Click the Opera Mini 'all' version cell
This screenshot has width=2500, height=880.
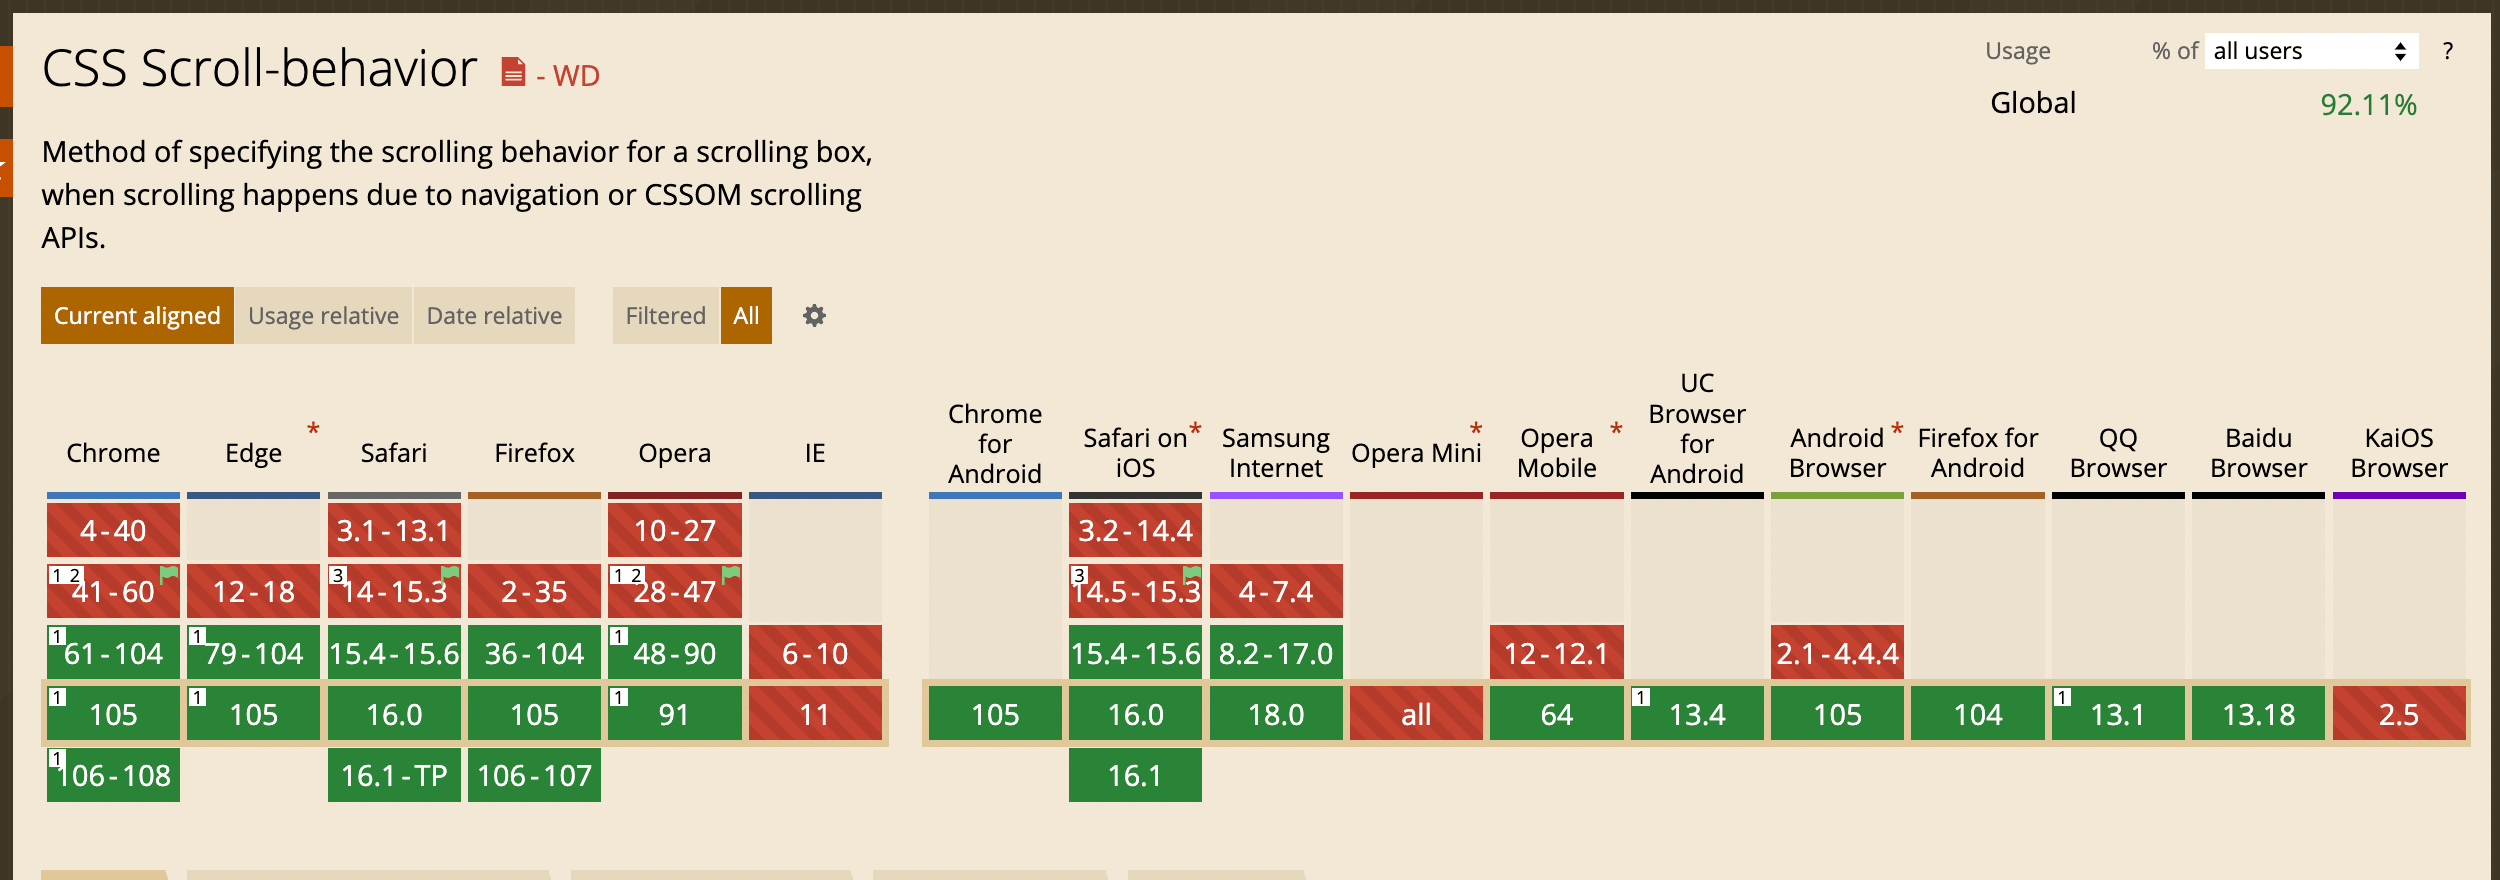pos(1416,713)
